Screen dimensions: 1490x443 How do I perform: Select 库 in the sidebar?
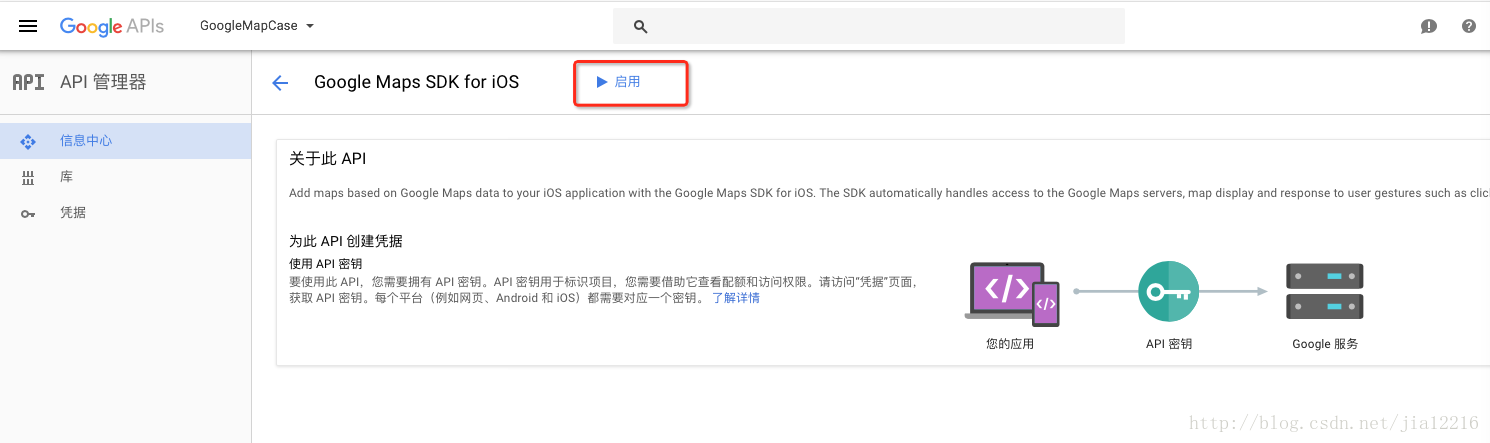pos(125,177)
